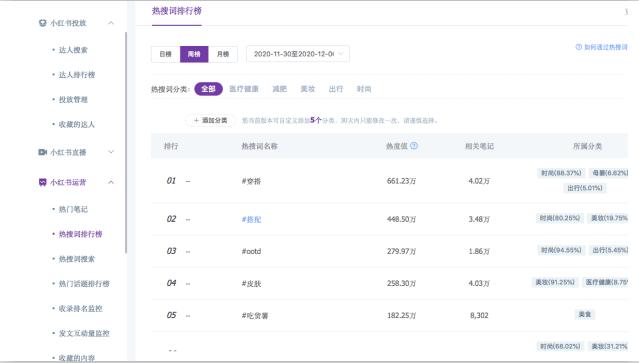Collapse the 小红书运营 section chevron
Image resolution: width=639 pixels, height=363 pixels.
[111, 182]
